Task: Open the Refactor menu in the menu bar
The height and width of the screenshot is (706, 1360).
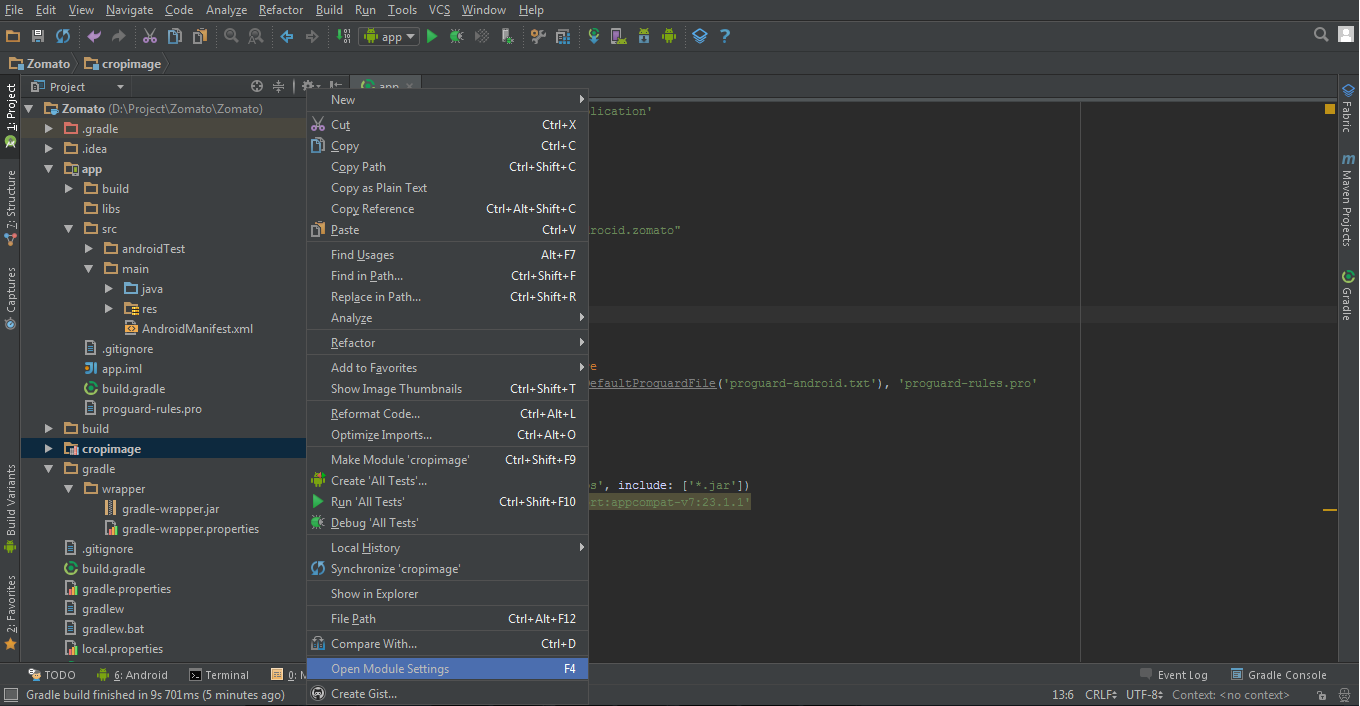Action: [281, 10]
